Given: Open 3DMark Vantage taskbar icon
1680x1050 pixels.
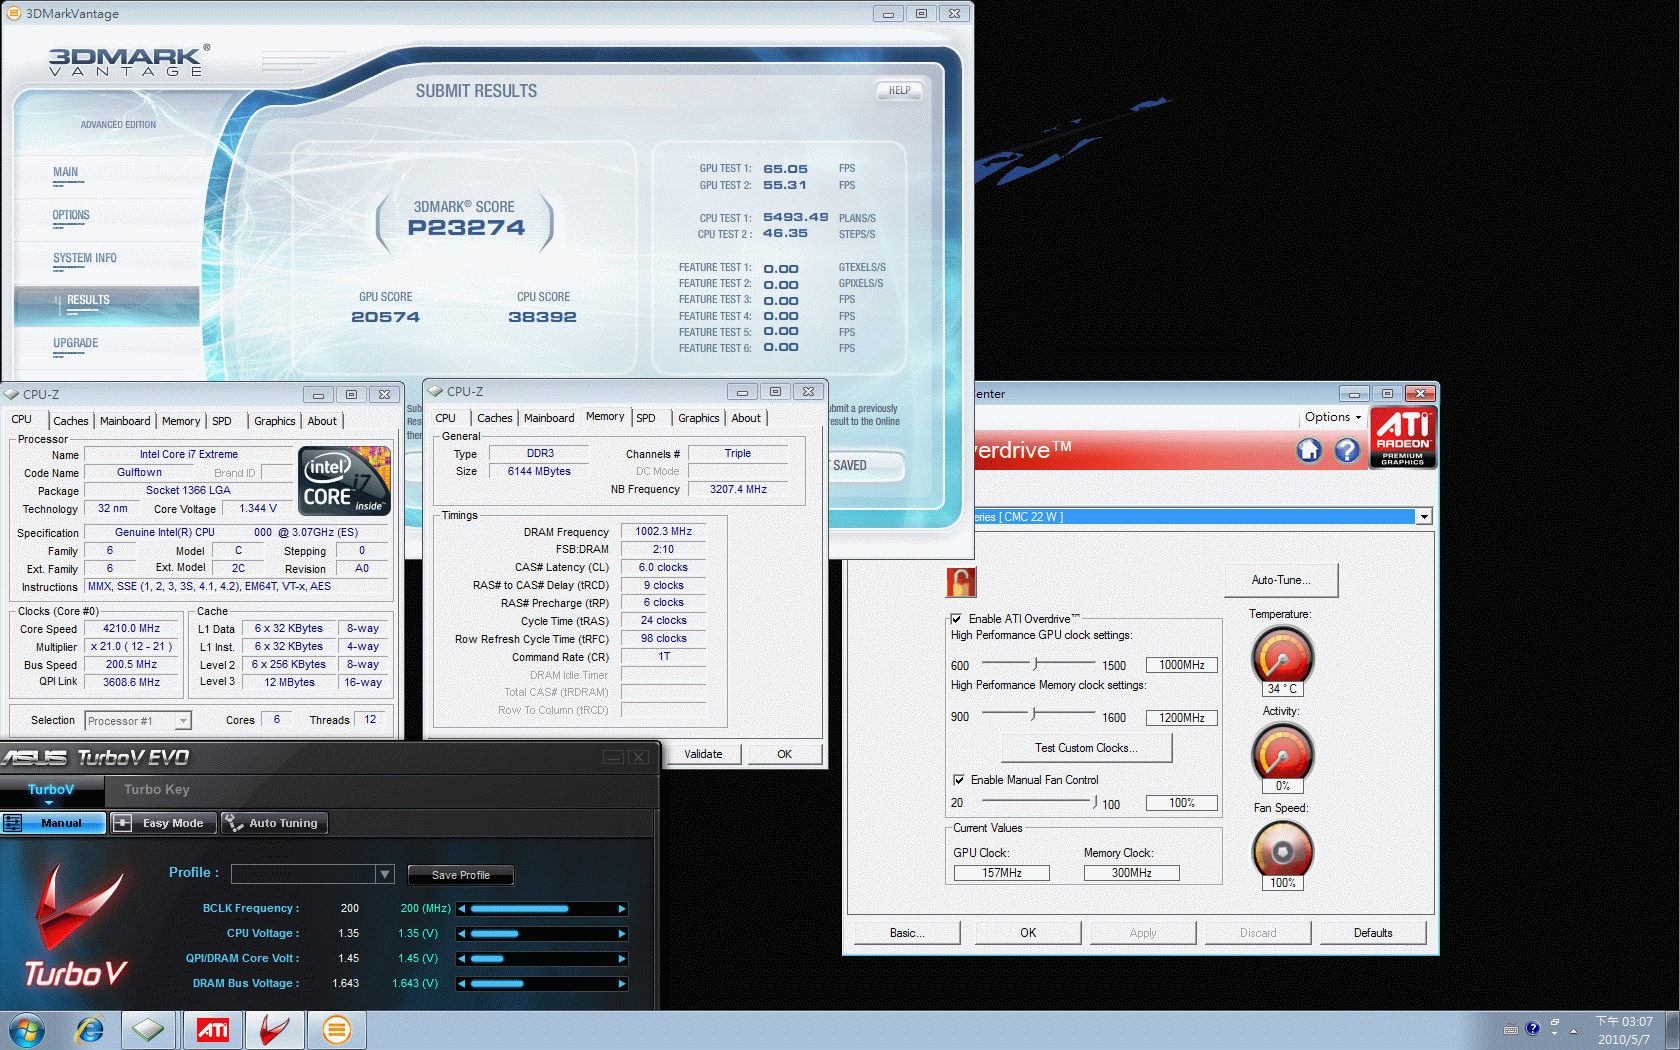Looking at the screenshot, I should [x=337, y=1030].
